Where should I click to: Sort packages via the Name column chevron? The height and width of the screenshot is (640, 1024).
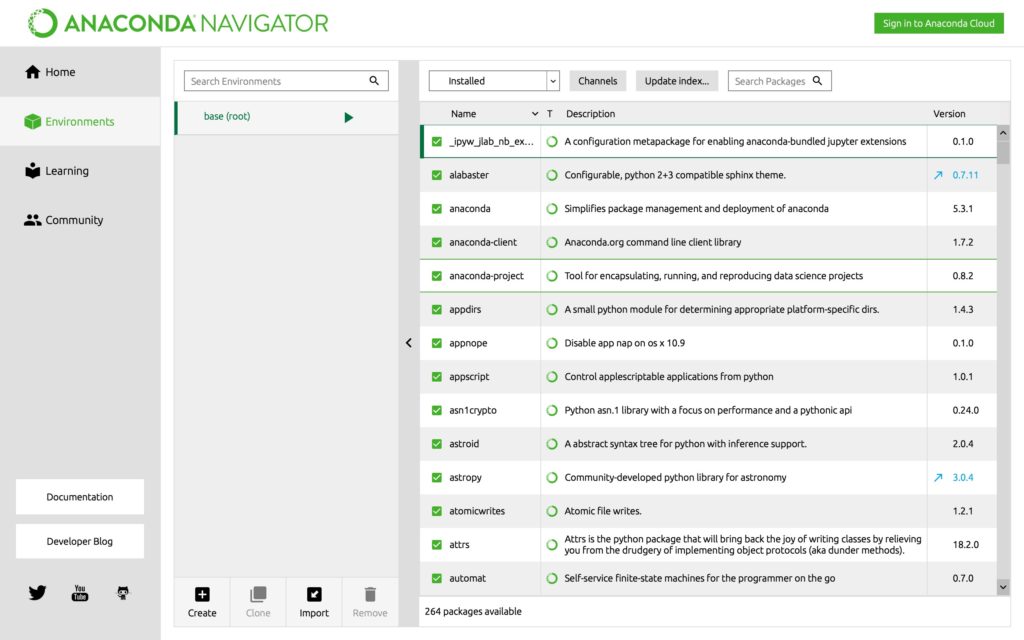point(535,114)
